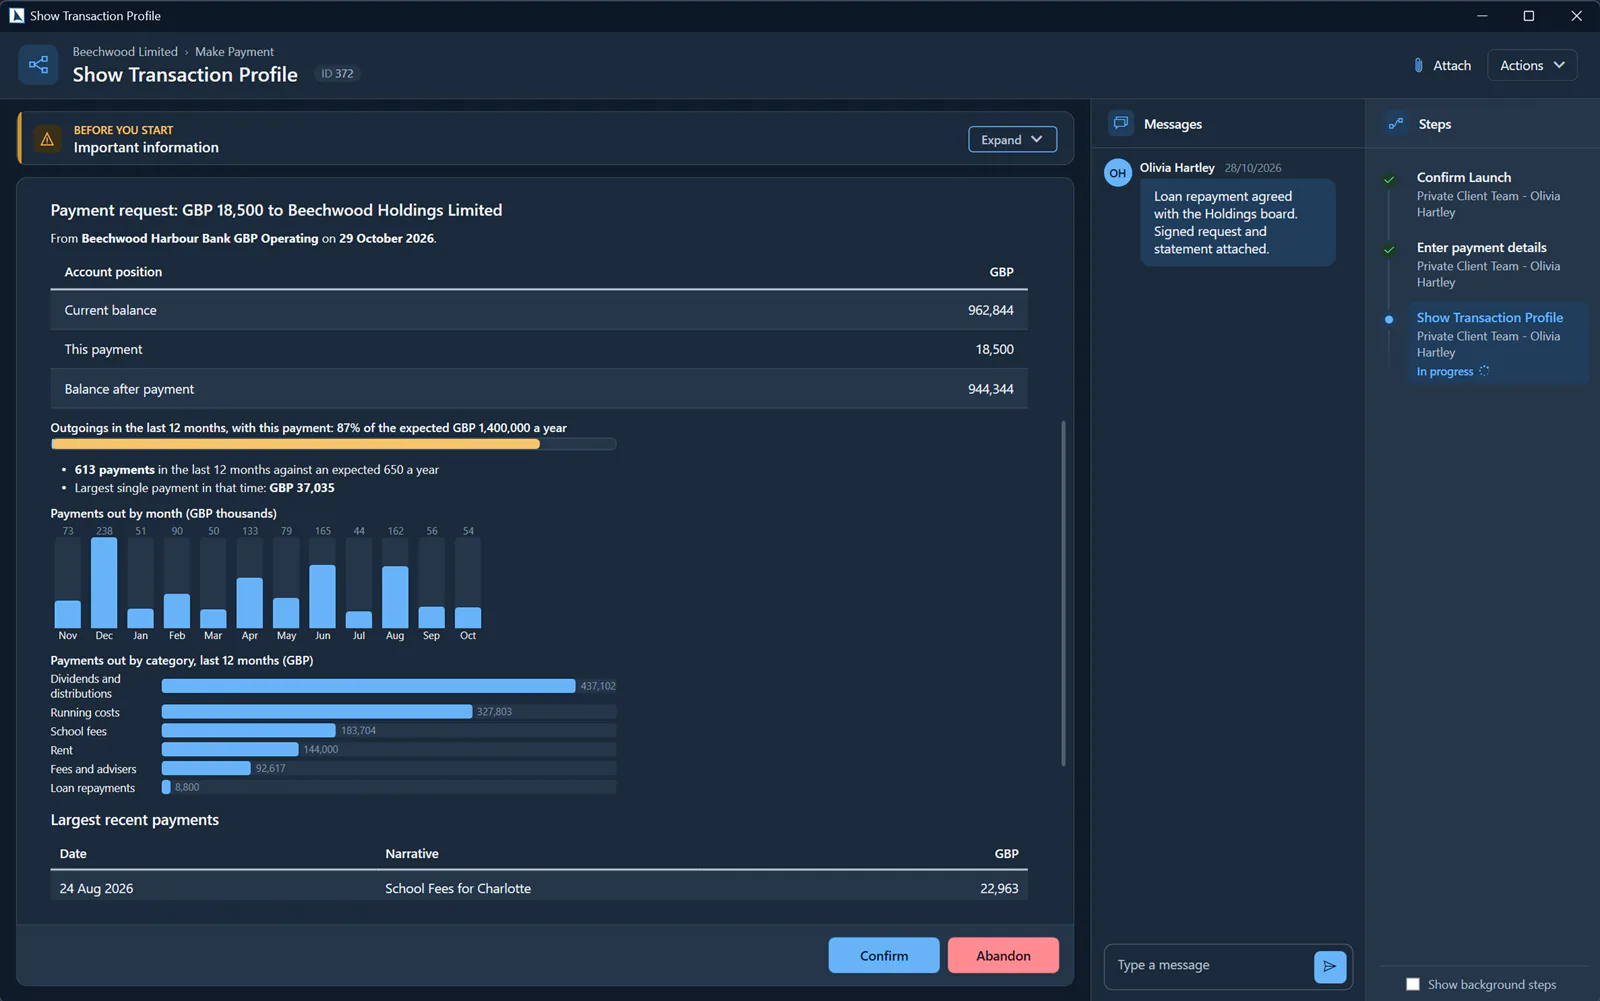Click the Fees and advisers bar
The height and width of the screenshot is (1001, 1600).
(x=206, y=768)
